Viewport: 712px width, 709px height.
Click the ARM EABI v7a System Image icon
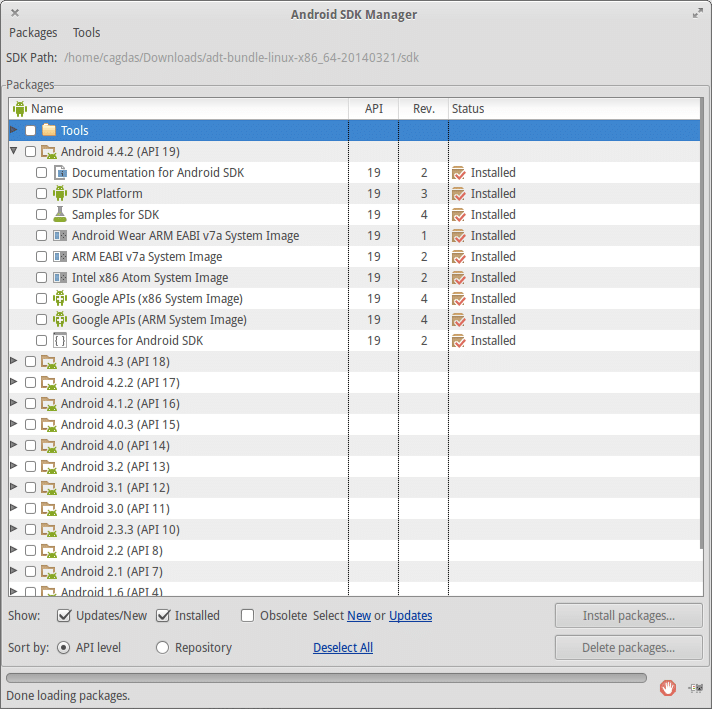click(60, 257)
